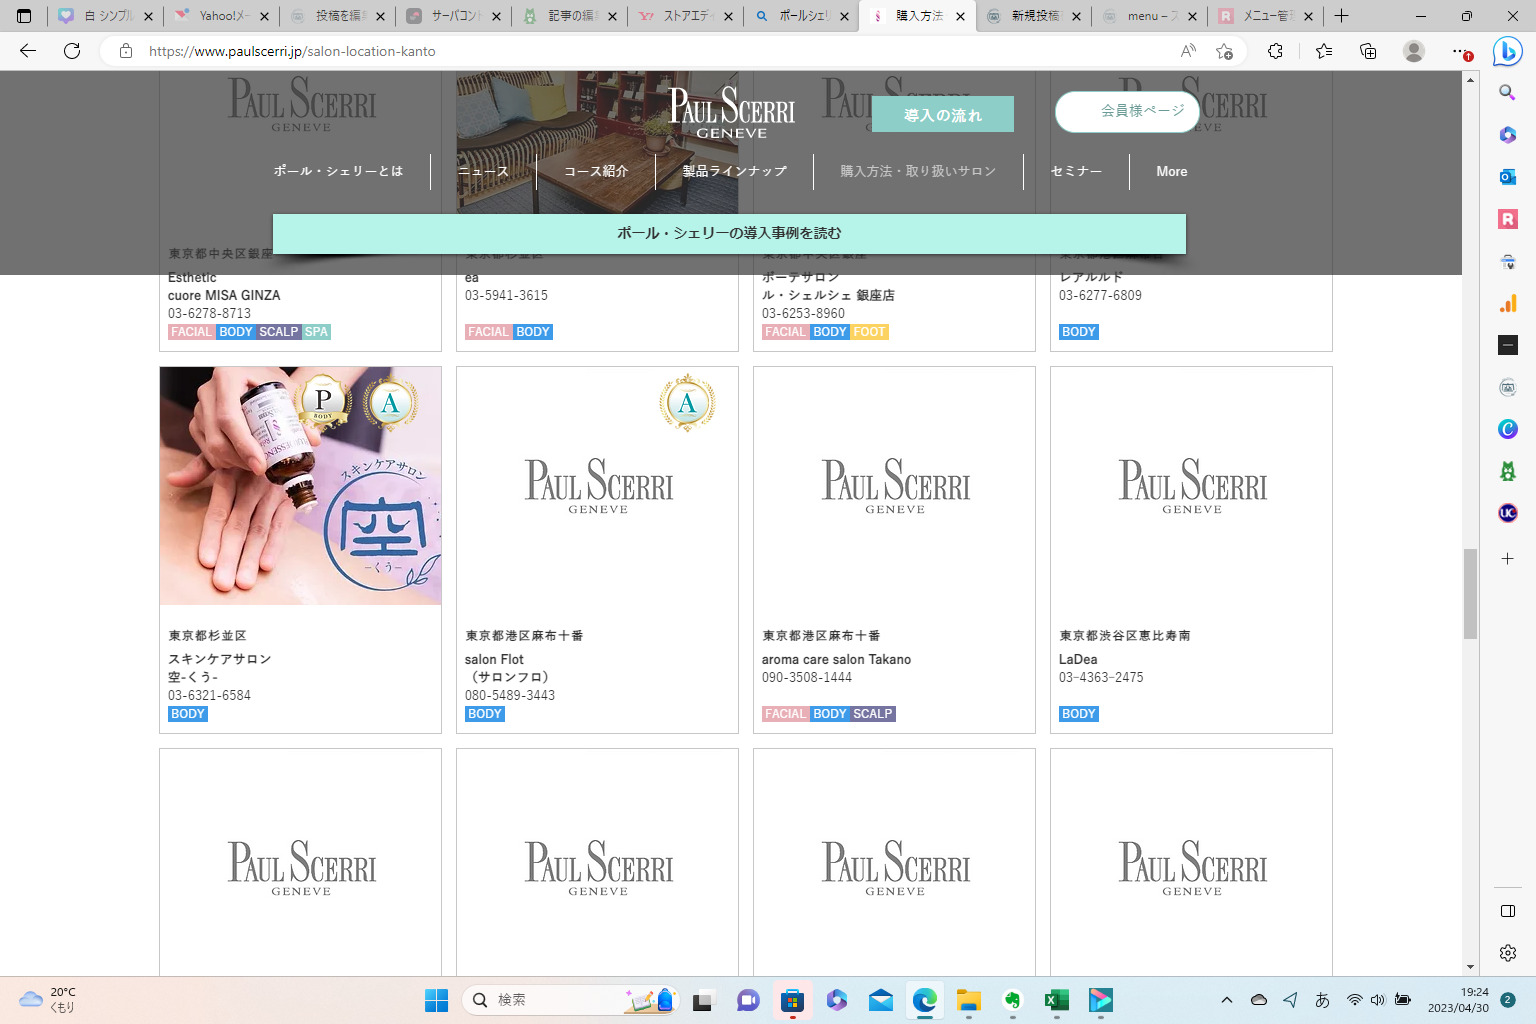The width and height of the screenshot is (1536, 1024).
Task: Click the salon name aroma care salon Takano
Action: click(x=836, y=659)
